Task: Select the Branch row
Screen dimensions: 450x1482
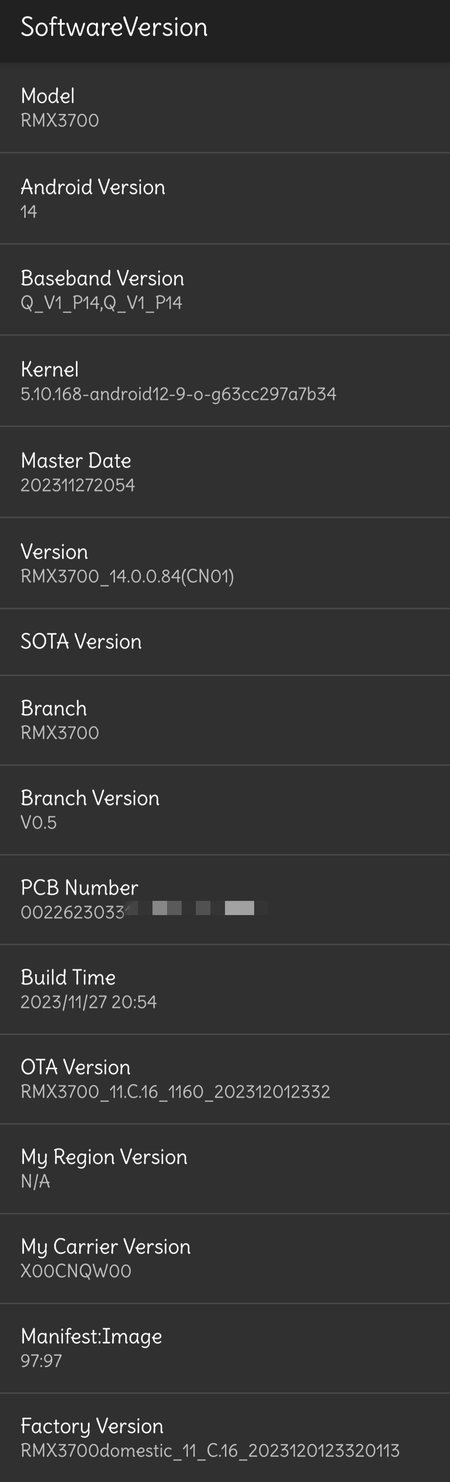Action: pyautogui.click(x=225, y=720)
